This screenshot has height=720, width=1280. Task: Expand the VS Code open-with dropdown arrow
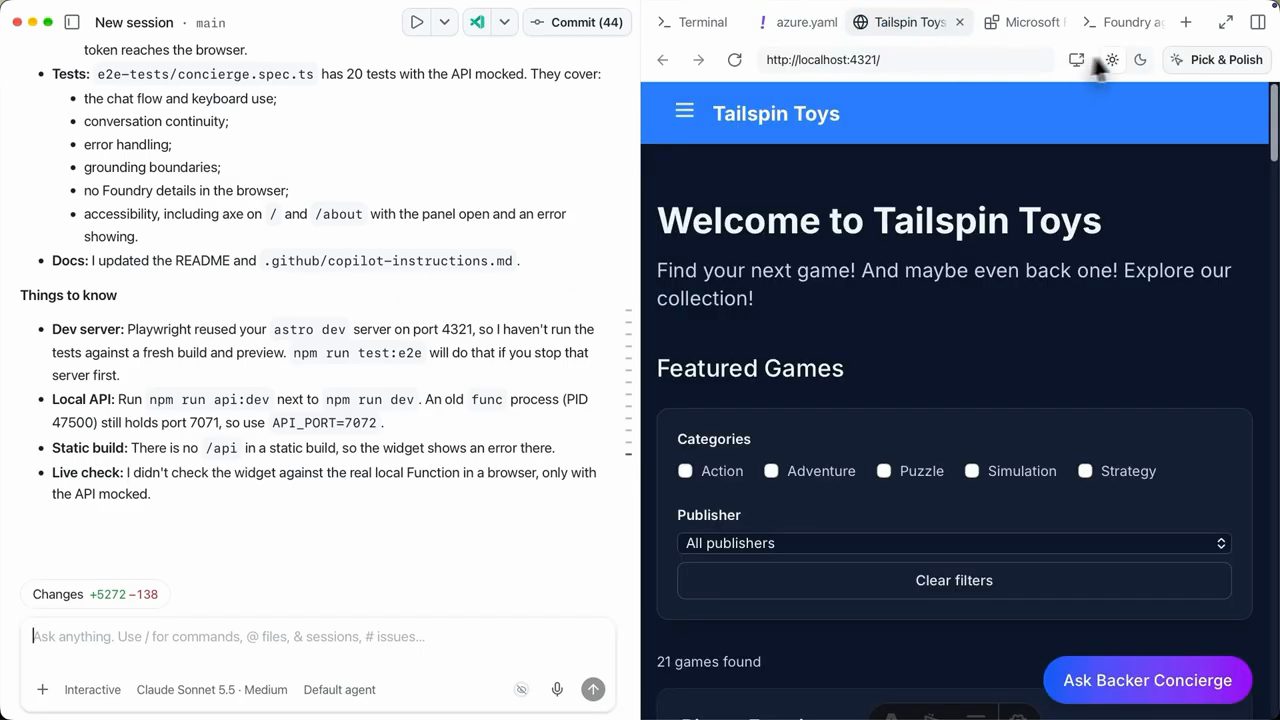[505, 22]
